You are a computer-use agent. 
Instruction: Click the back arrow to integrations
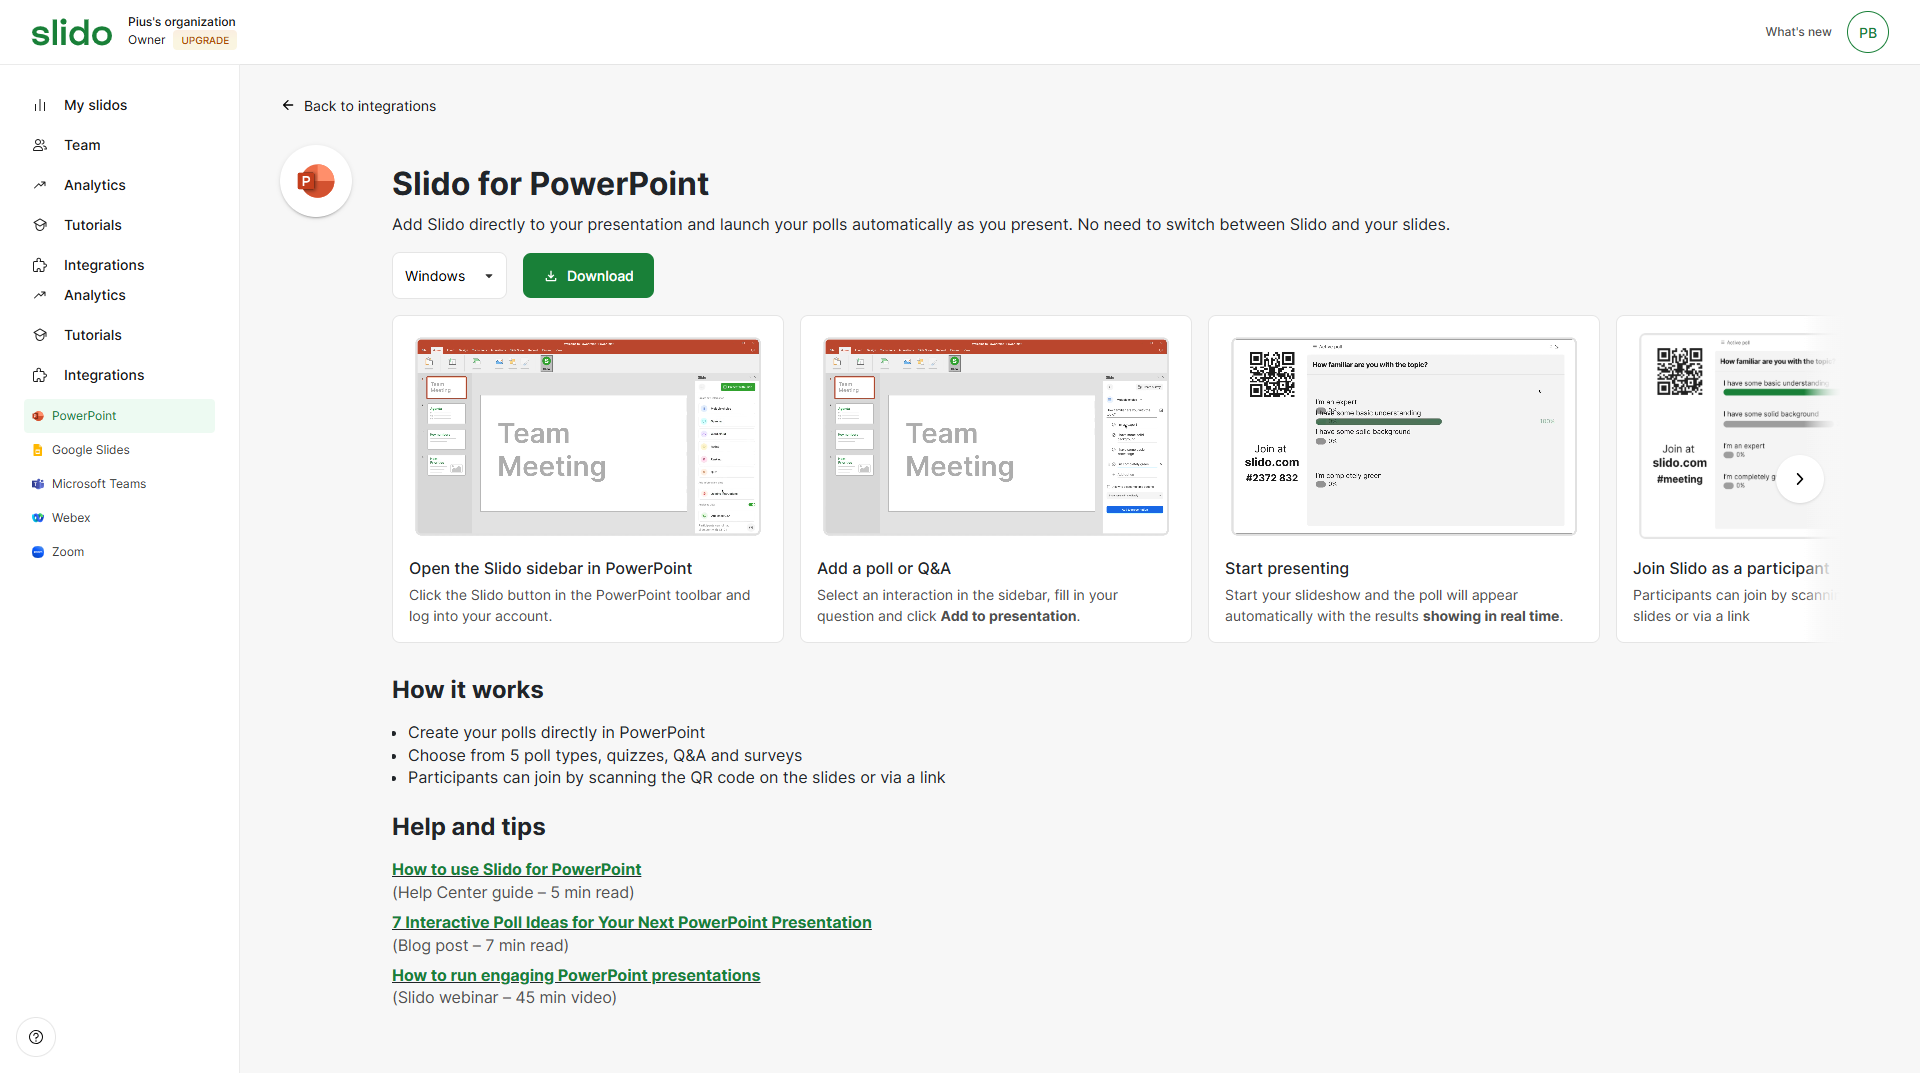coord(288,106)
